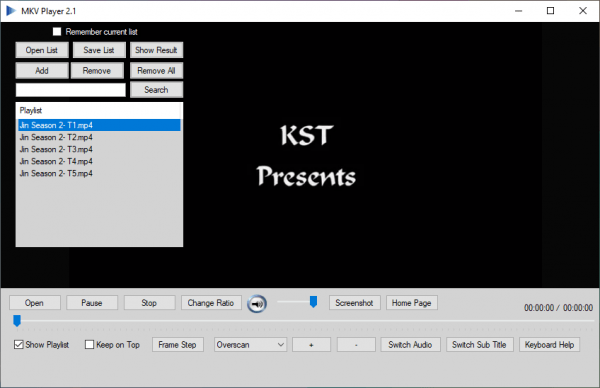The width and height of the screenshot is (600, 388).
Task: Take a Screenshot of the video
Action: point(354,303)
